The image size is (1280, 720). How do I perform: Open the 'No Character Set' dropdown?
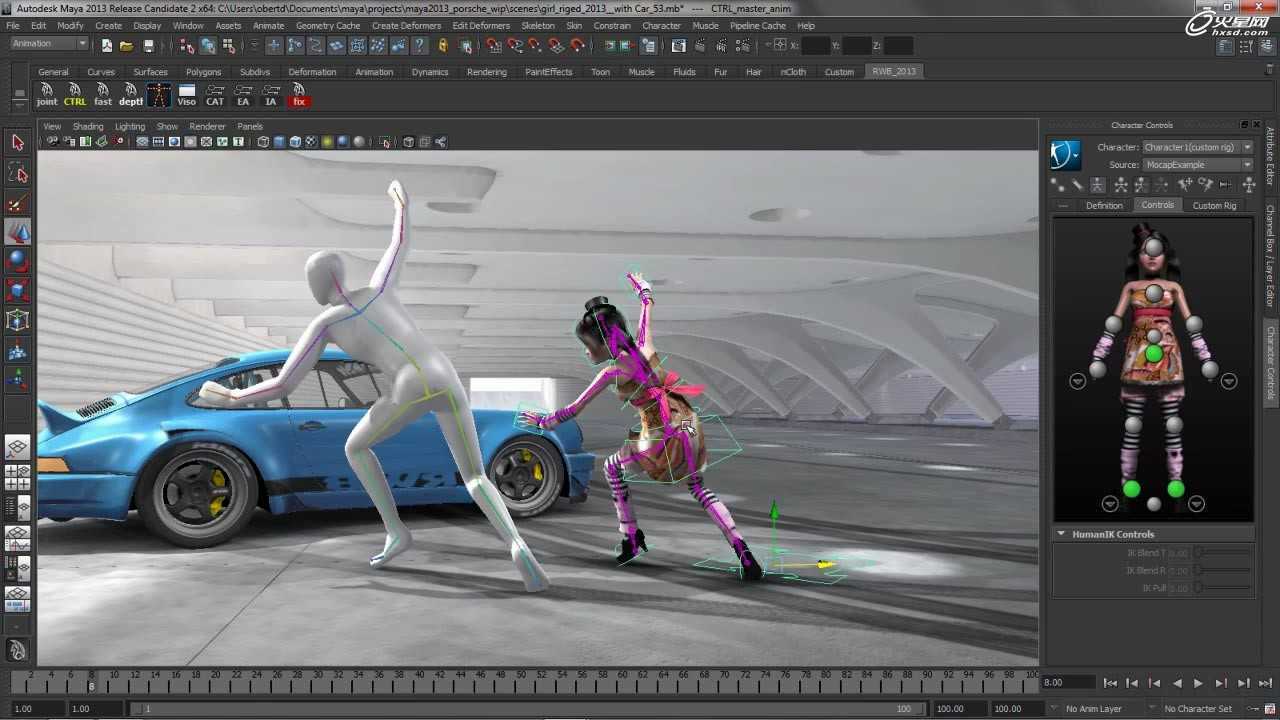1199,709
